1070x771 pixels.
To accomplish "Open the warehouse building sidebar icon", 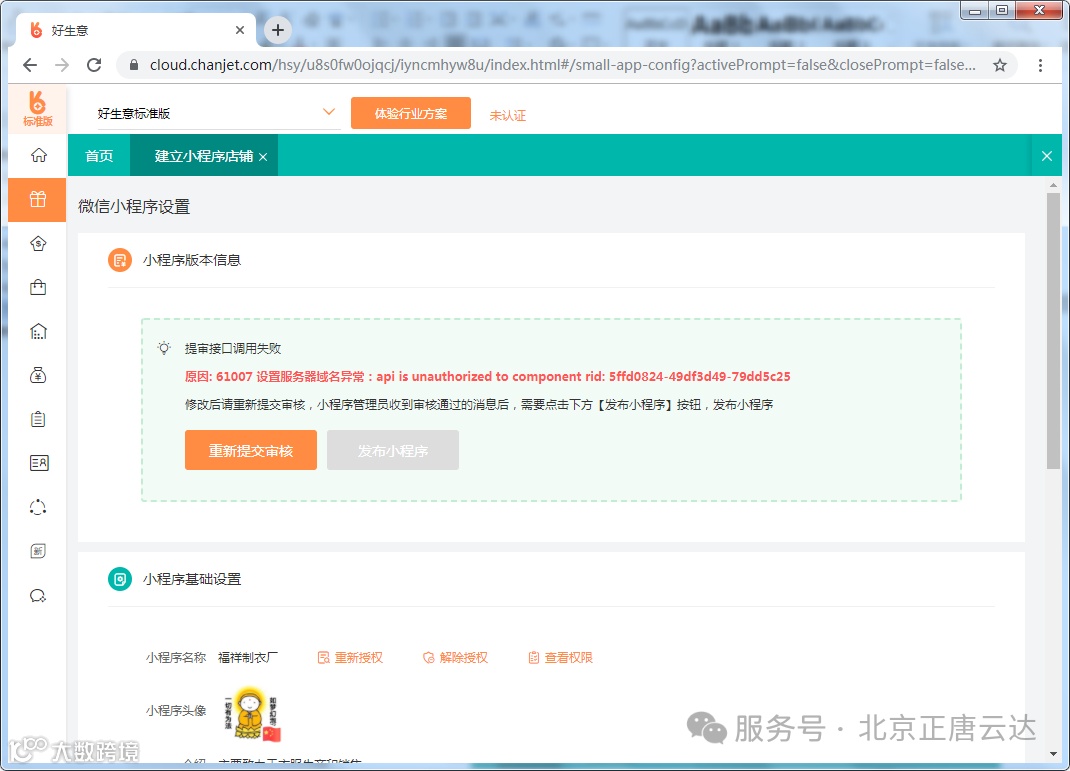I will click(38, 332).
